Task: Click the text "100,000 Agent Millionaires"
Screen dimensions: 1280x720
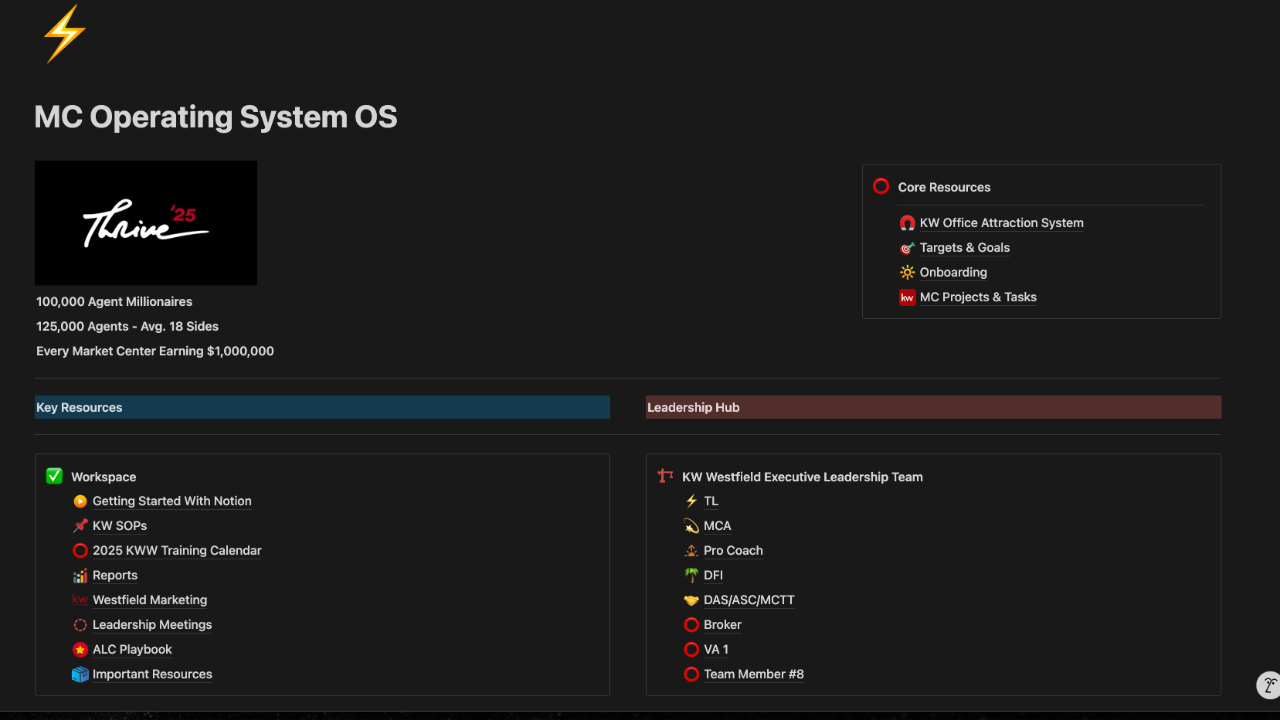Action: tap(114, 301)
